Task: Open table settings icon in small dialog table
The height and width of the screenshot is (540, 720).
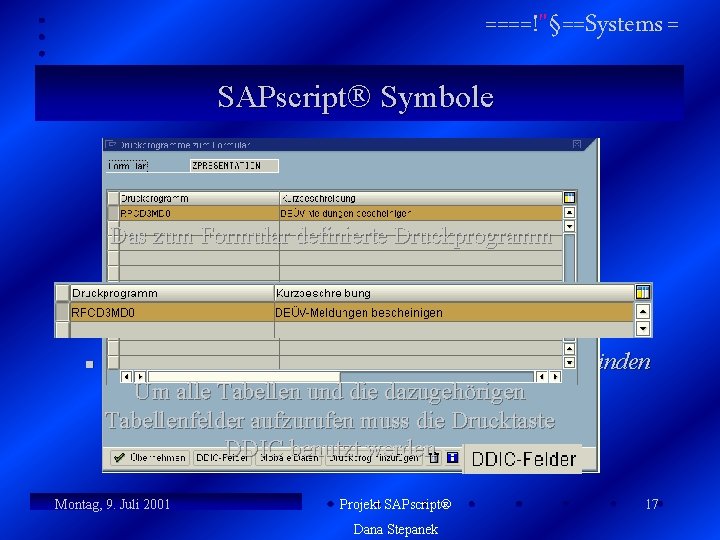Action: click(569, 198)
